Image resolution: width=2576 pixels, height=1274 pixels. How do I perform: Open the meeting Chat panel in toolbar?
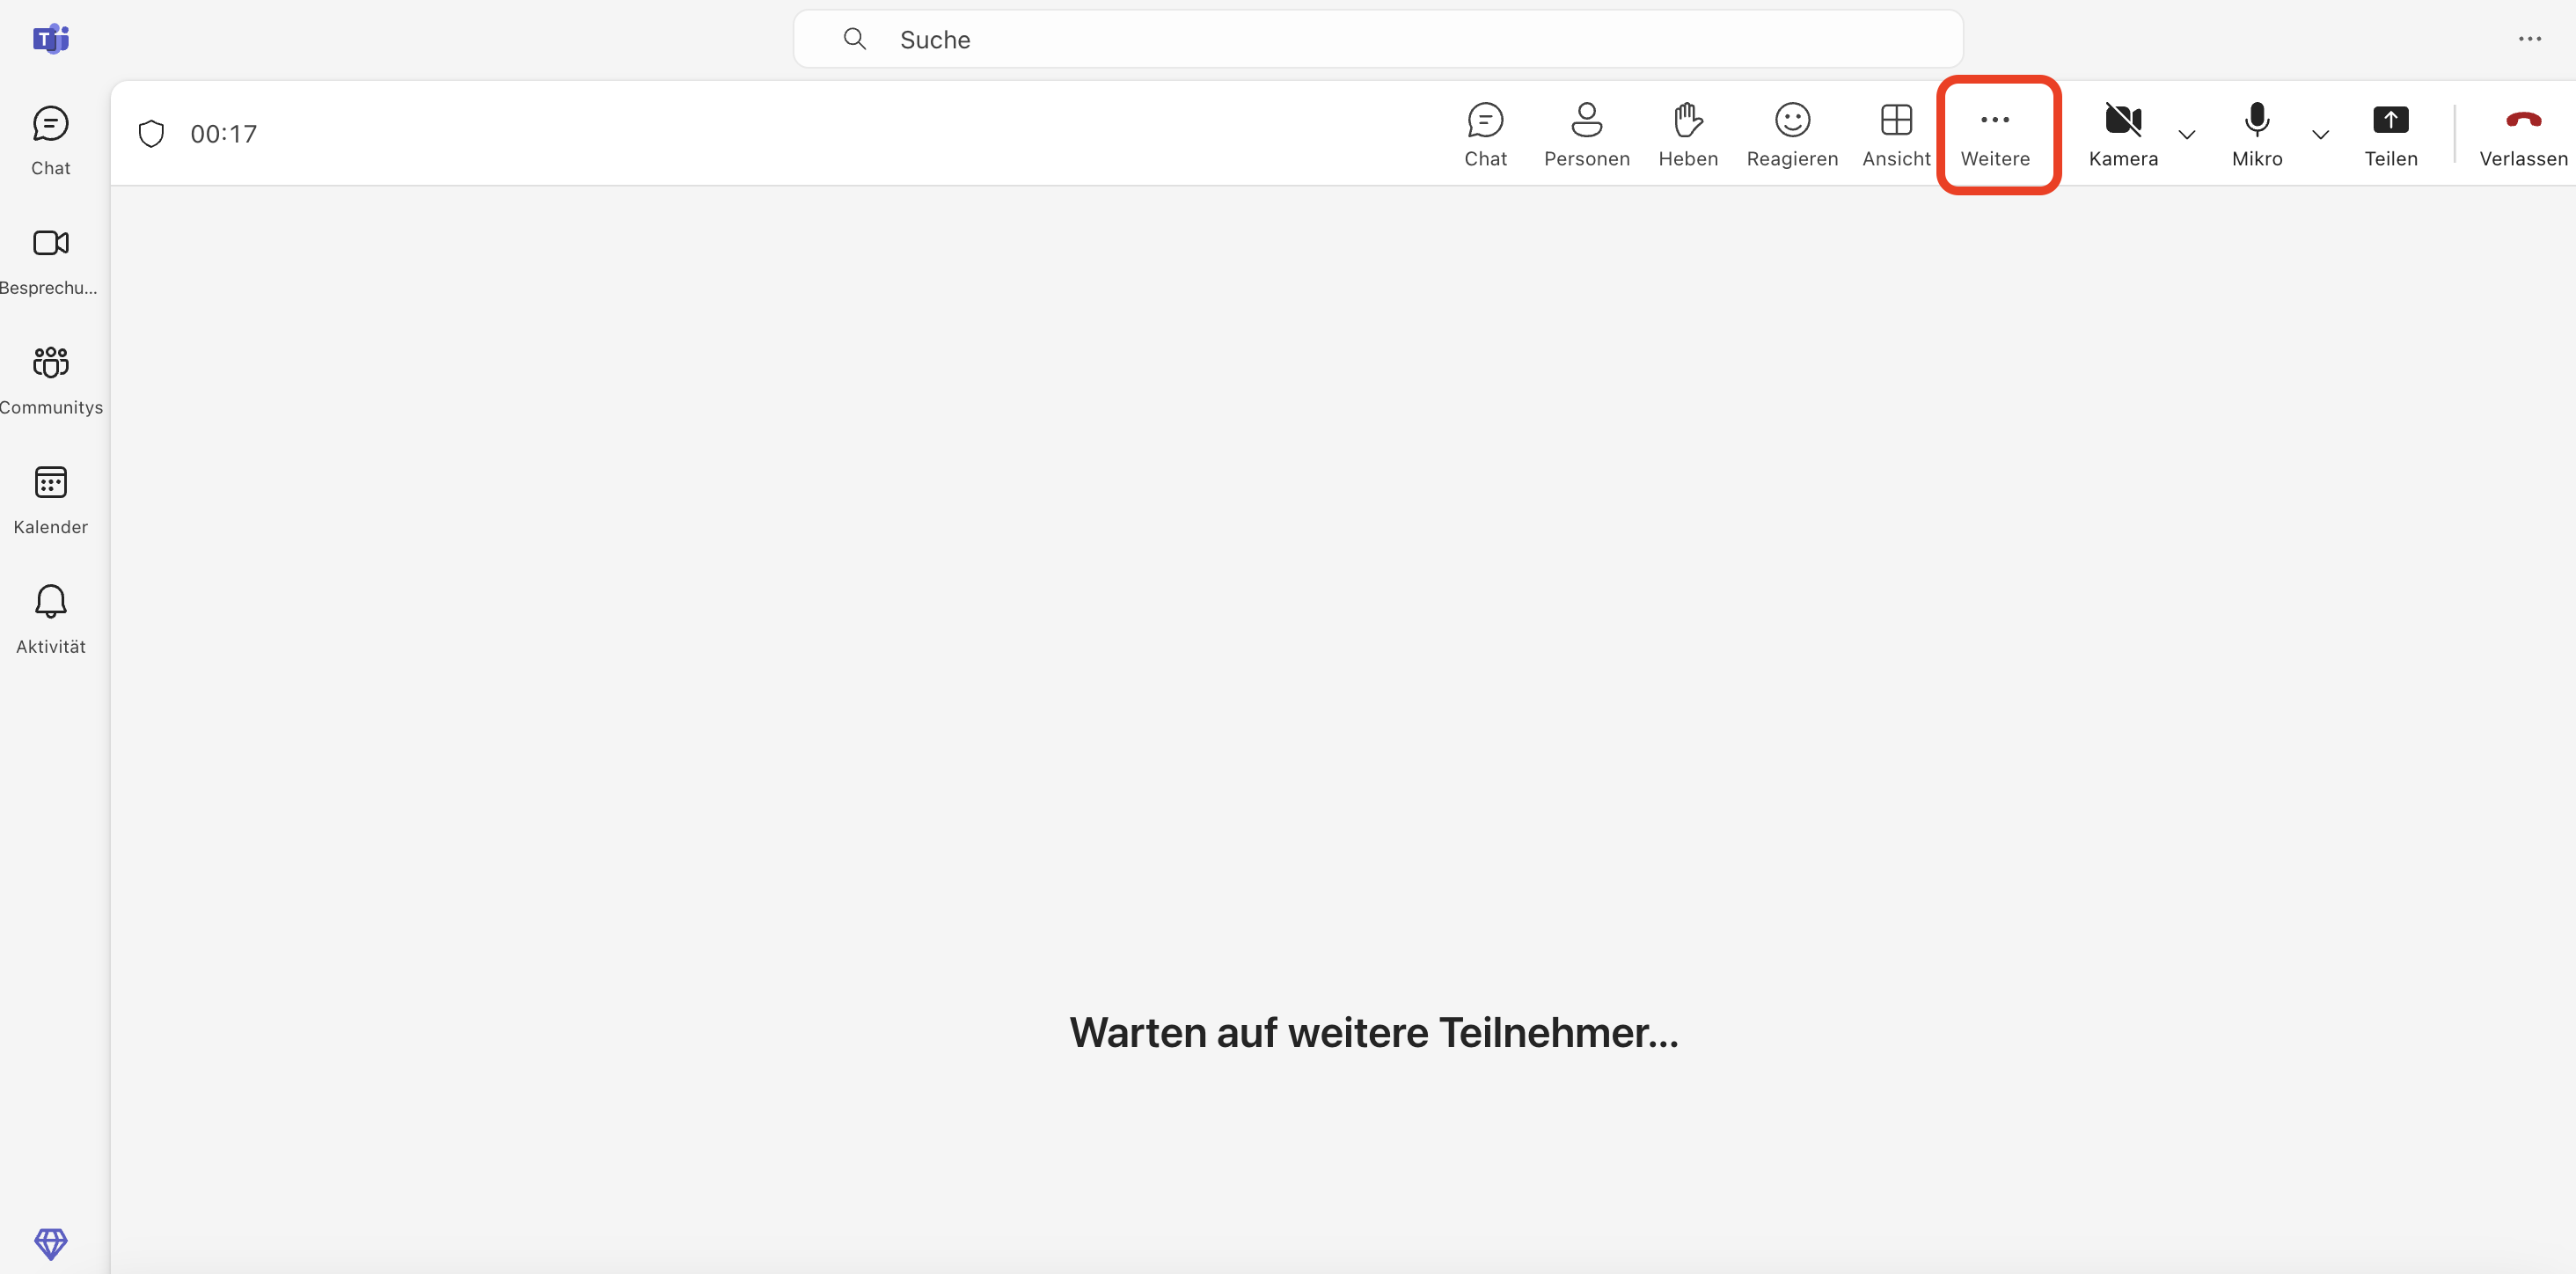pyautogui.click(x=1485, y=133)
